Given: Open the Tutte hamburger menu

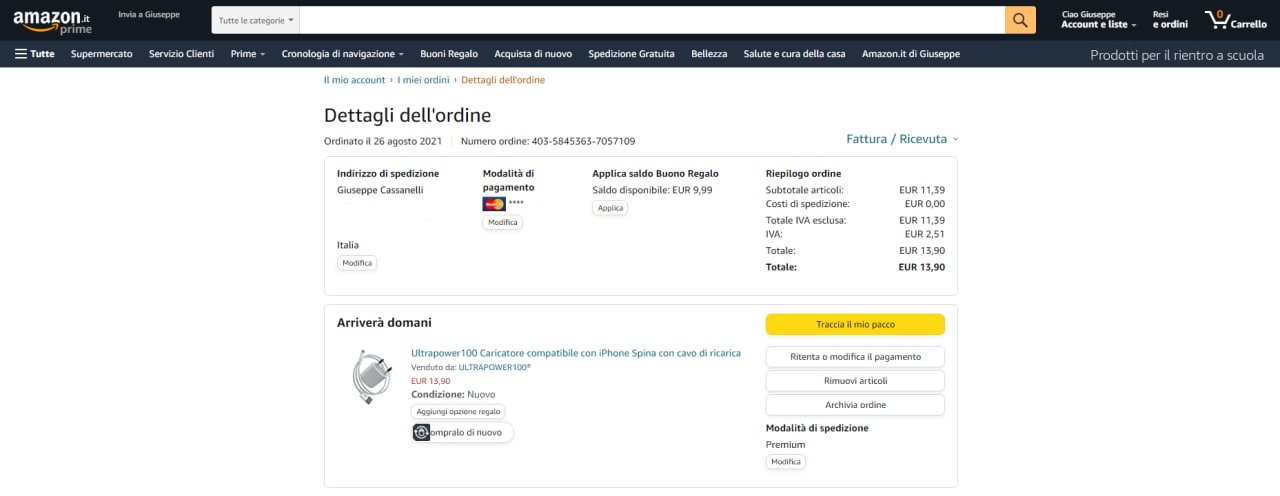Looking at the screenshot, I should pos(35,54).
